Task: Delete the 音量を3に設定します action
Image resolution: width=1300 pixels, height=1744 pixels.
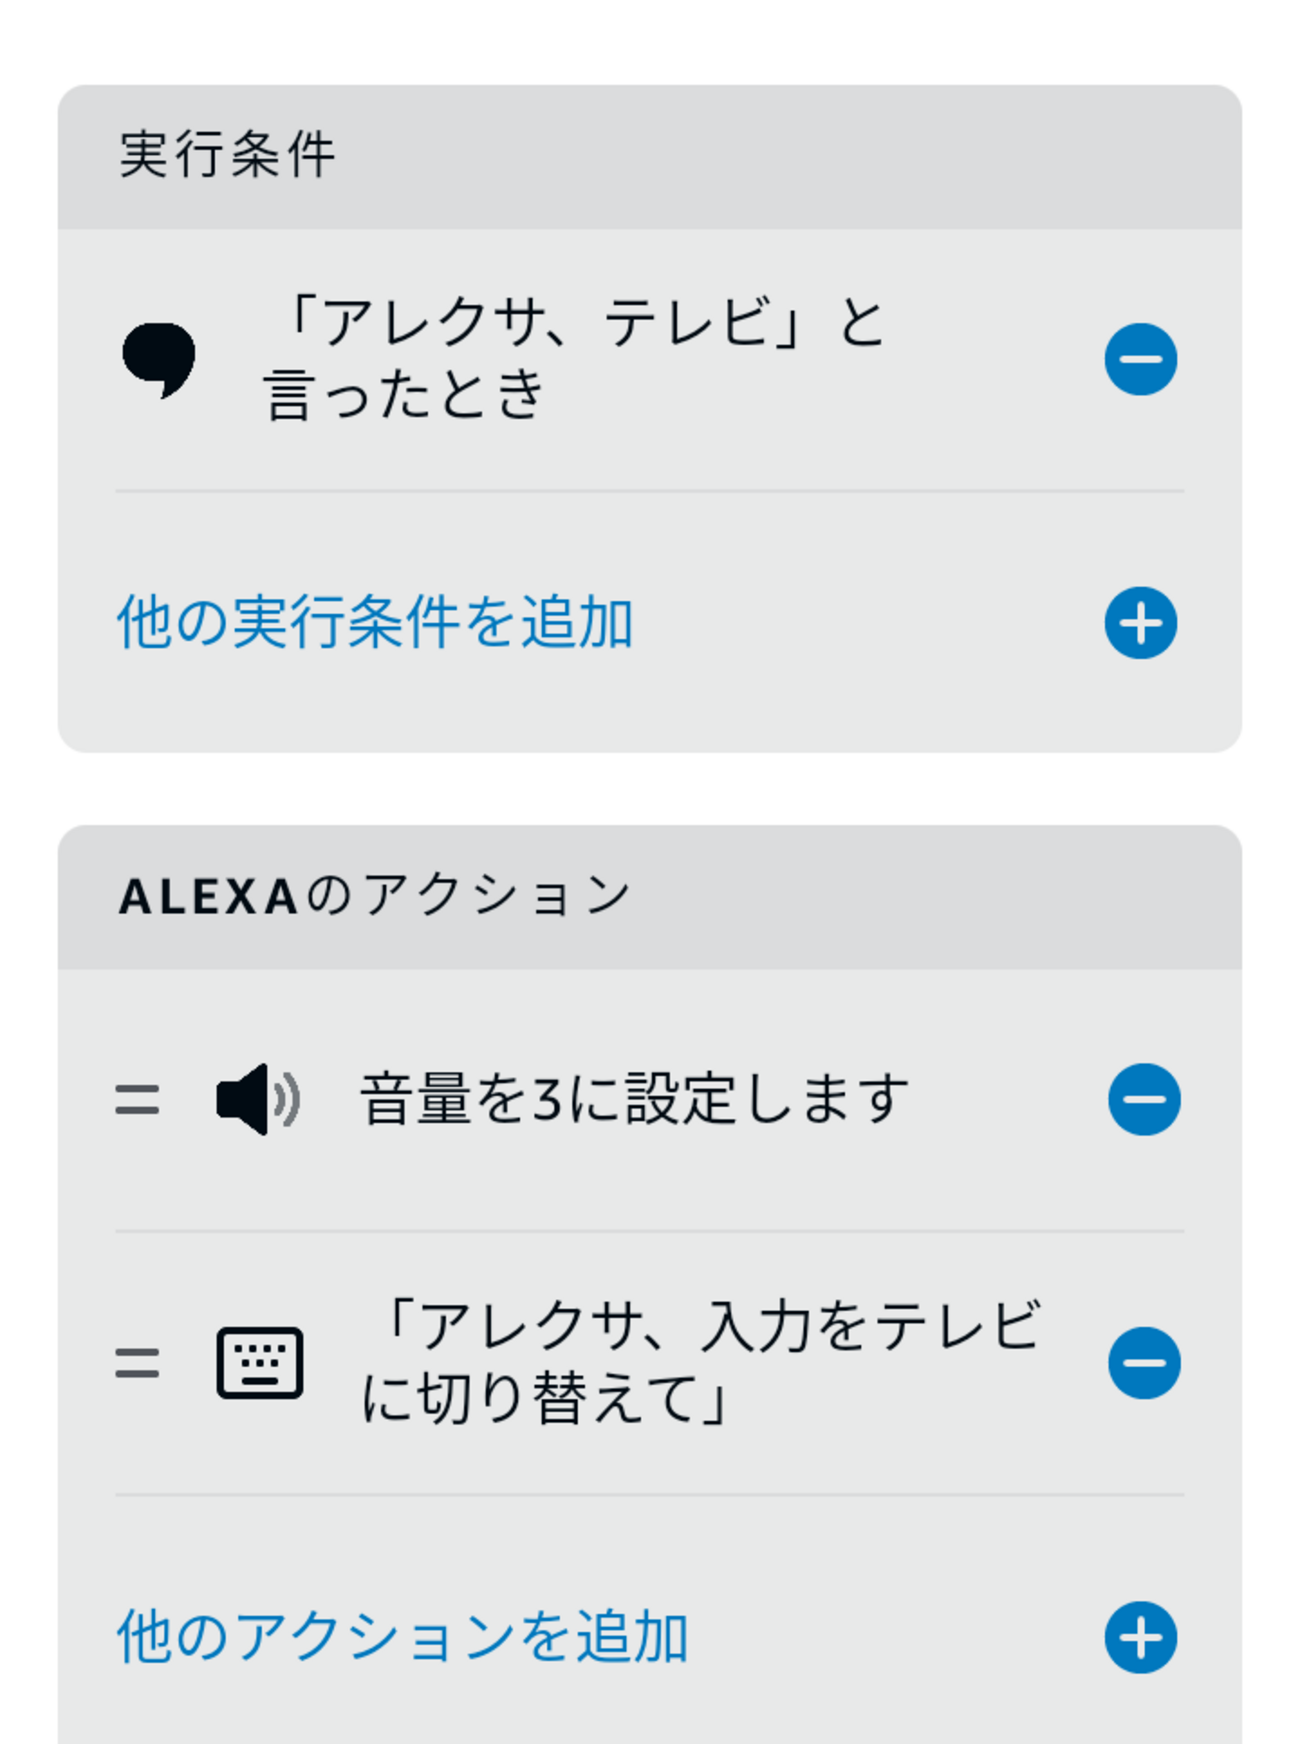Action: (x=1143, y=1099)
